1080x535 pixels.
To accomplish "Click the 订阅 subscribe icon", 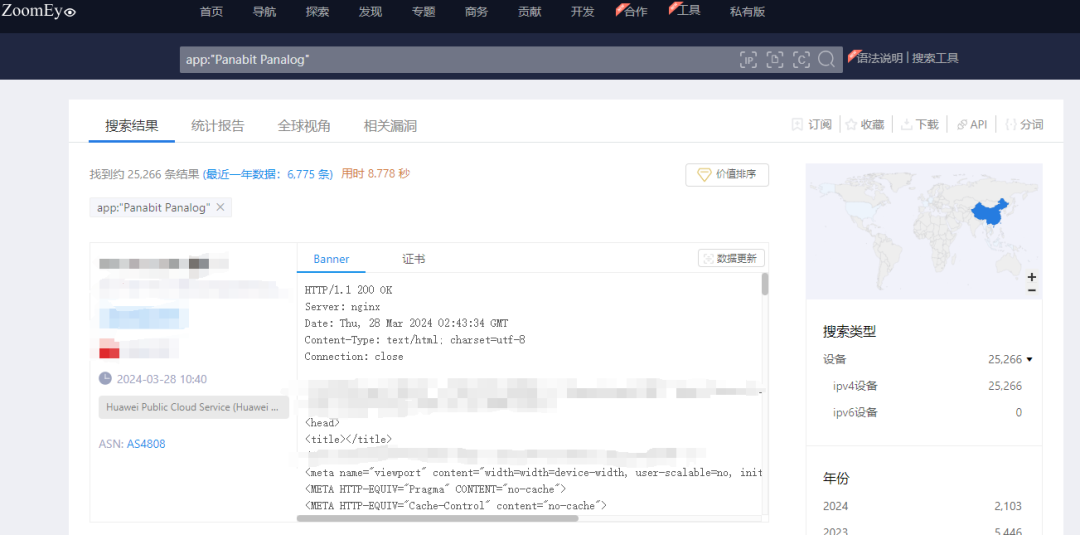I will [797, 125].
